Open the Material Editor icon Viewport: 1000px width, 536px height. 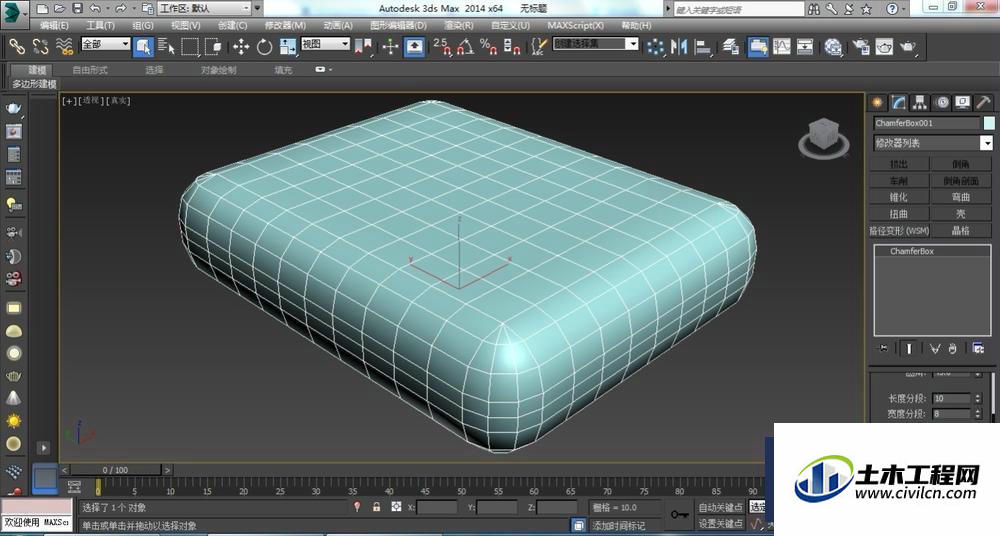(833, 47)
